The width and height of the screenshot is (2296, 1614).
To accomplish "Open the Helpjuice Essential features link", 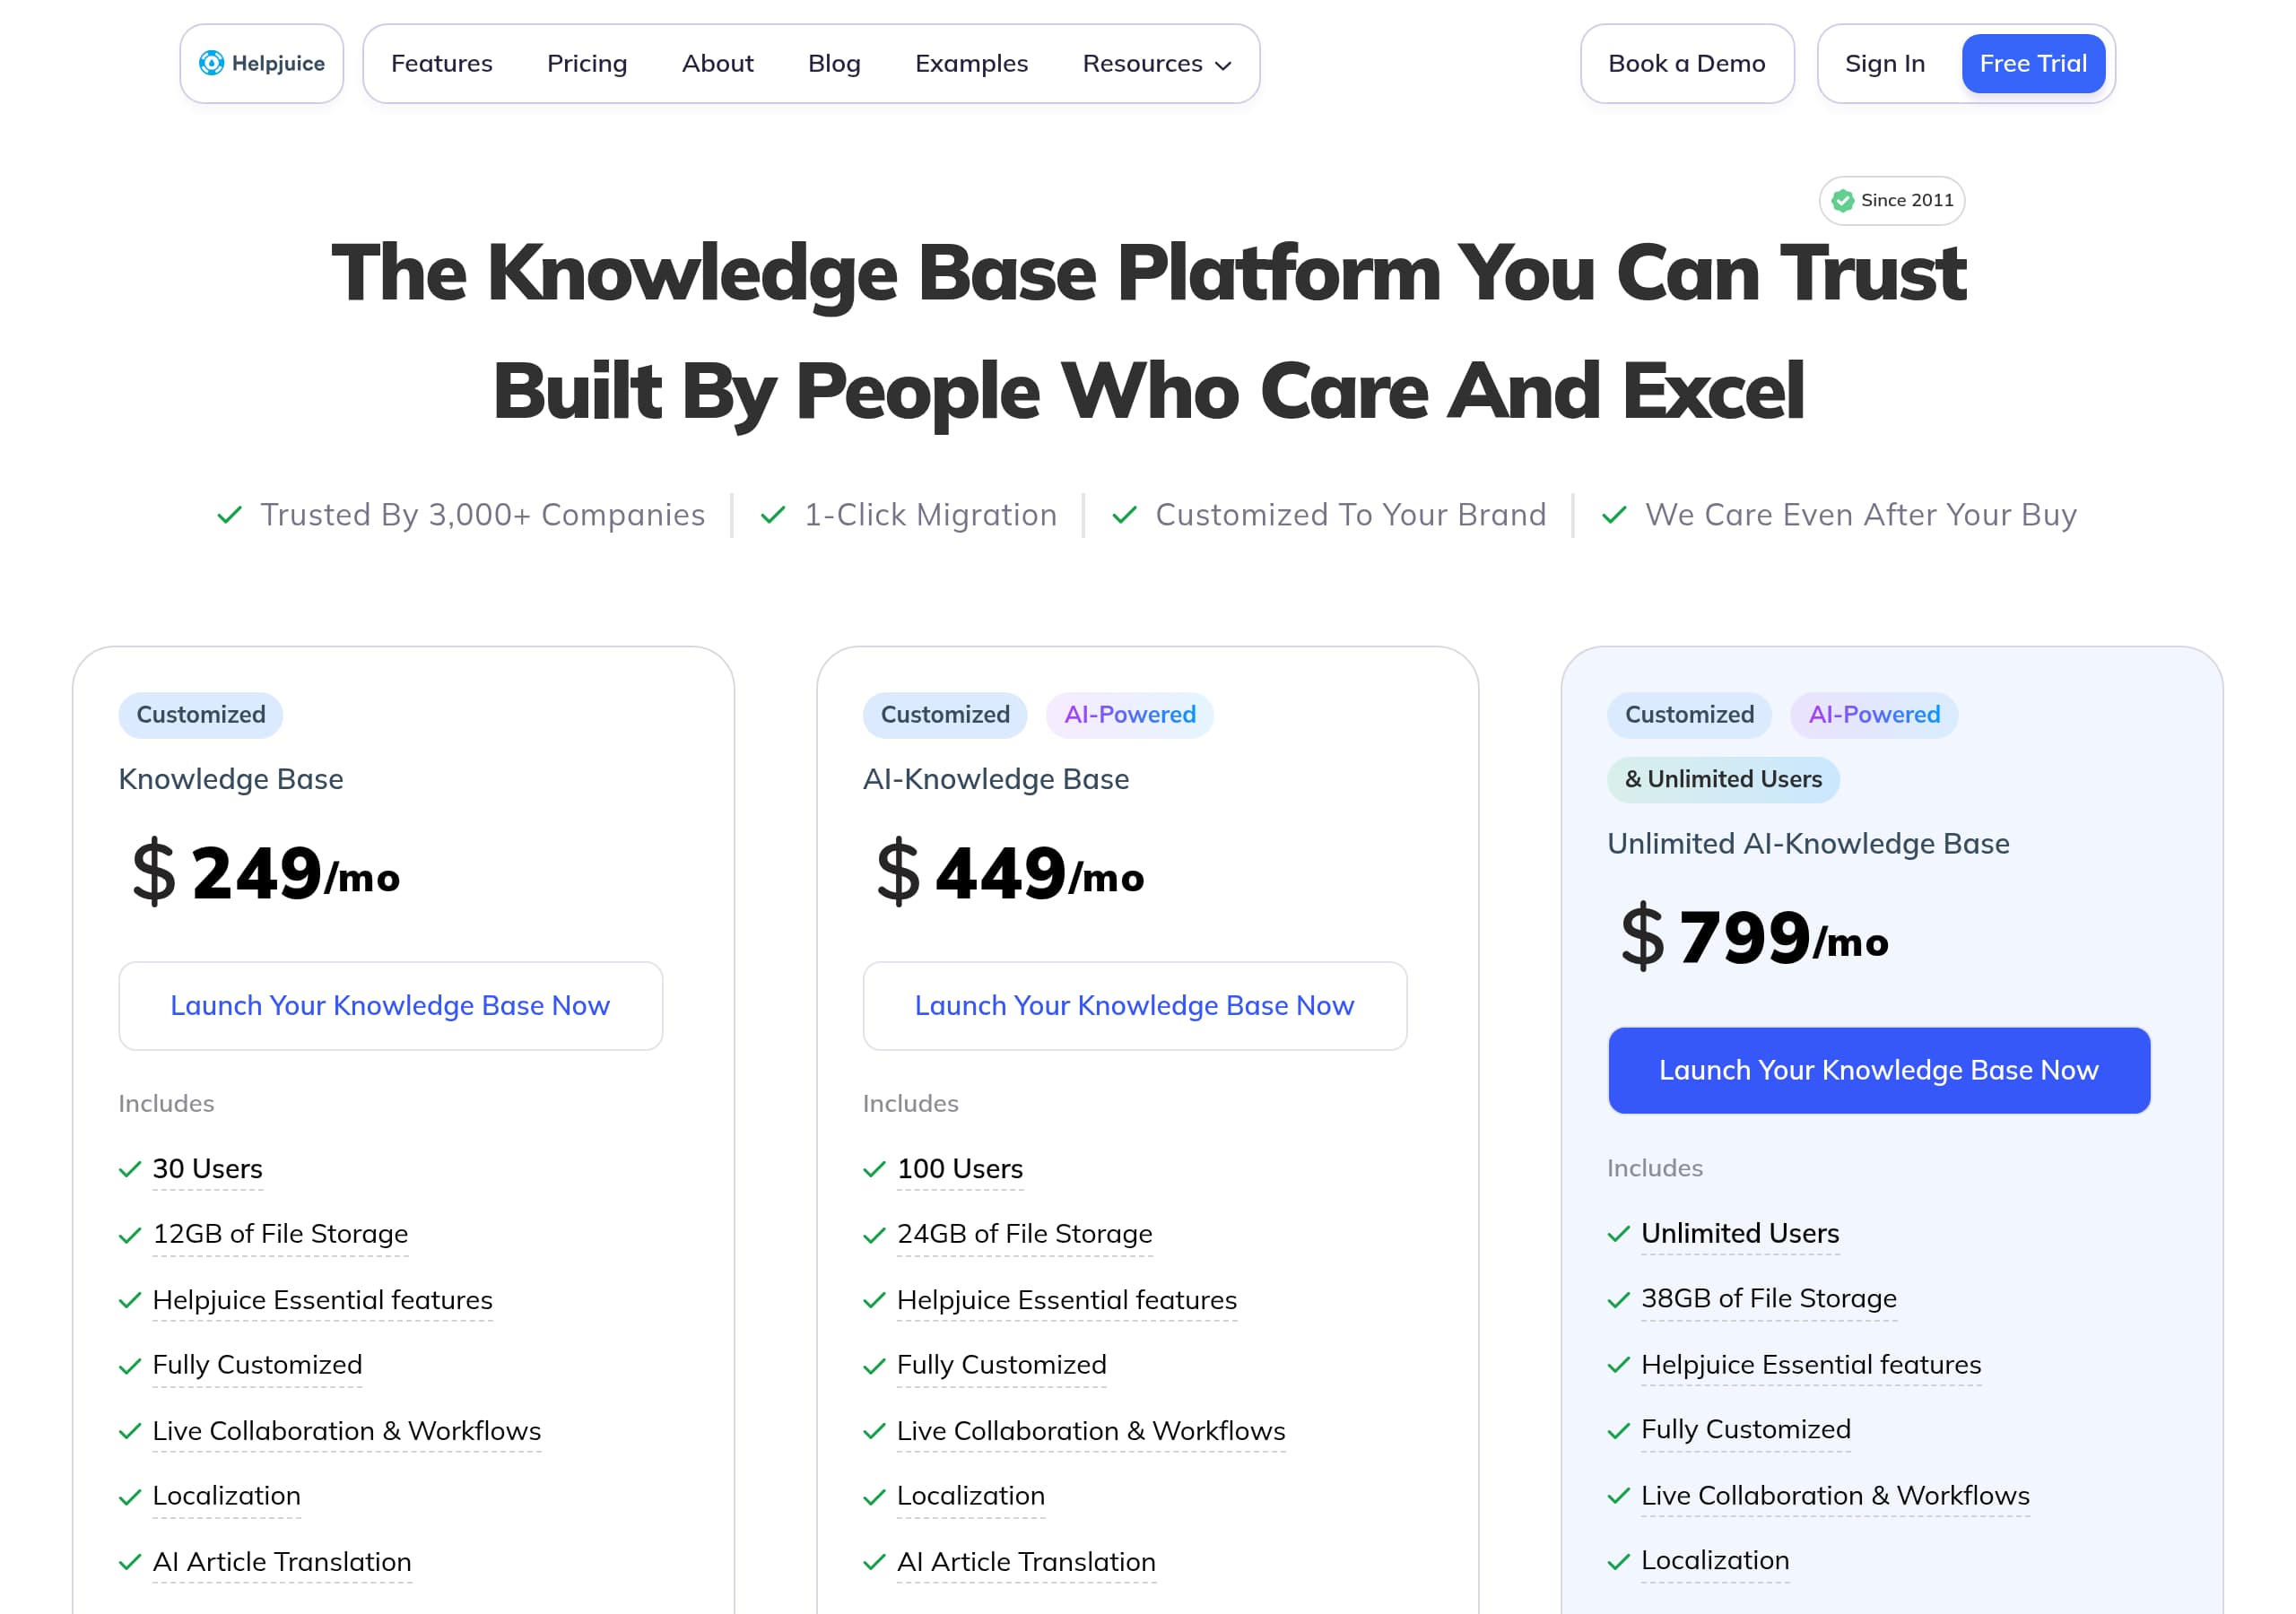I will click(x=322, y=1300).
